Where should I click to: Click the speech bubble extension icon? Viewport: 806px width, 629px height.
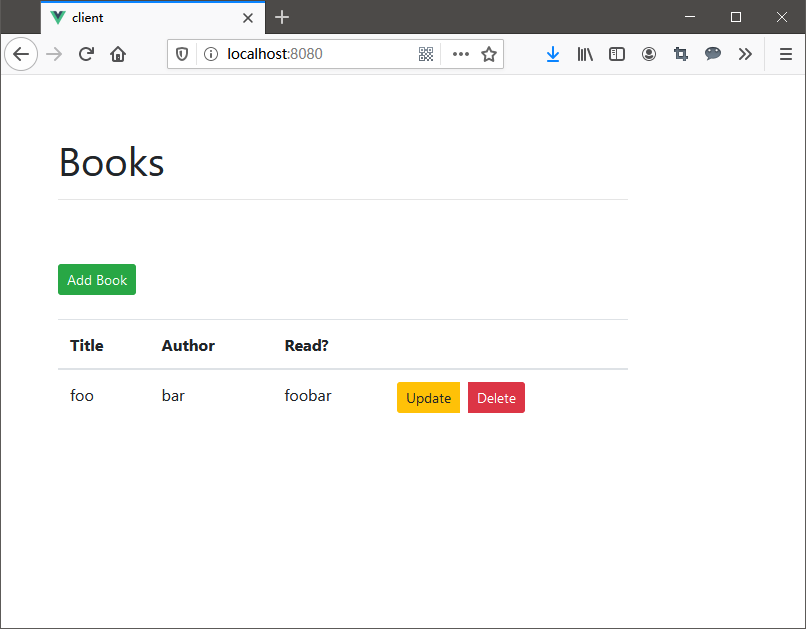pyautogui.click(x=713, y=54)
